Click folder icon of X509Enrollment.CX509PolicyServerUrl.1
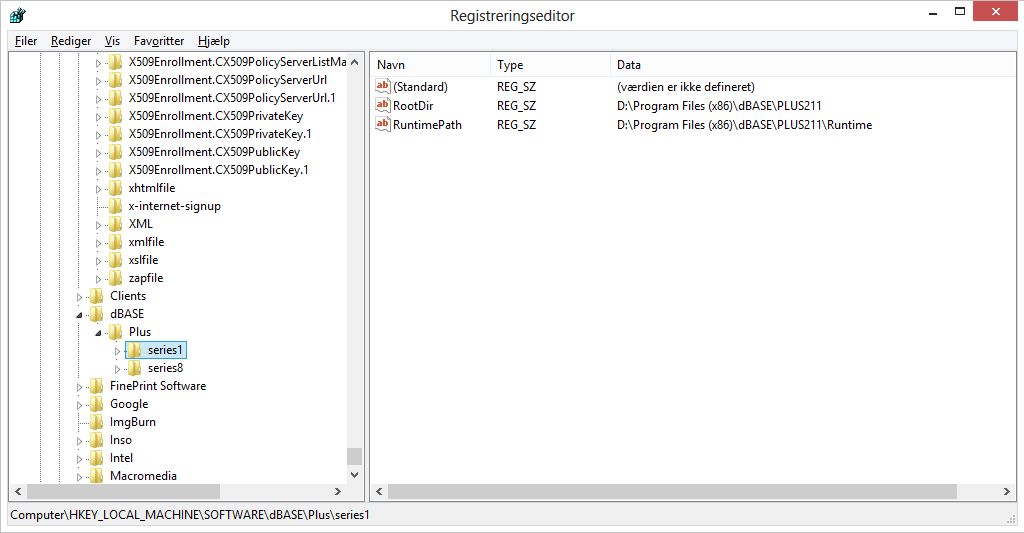 tap(115, 98)
